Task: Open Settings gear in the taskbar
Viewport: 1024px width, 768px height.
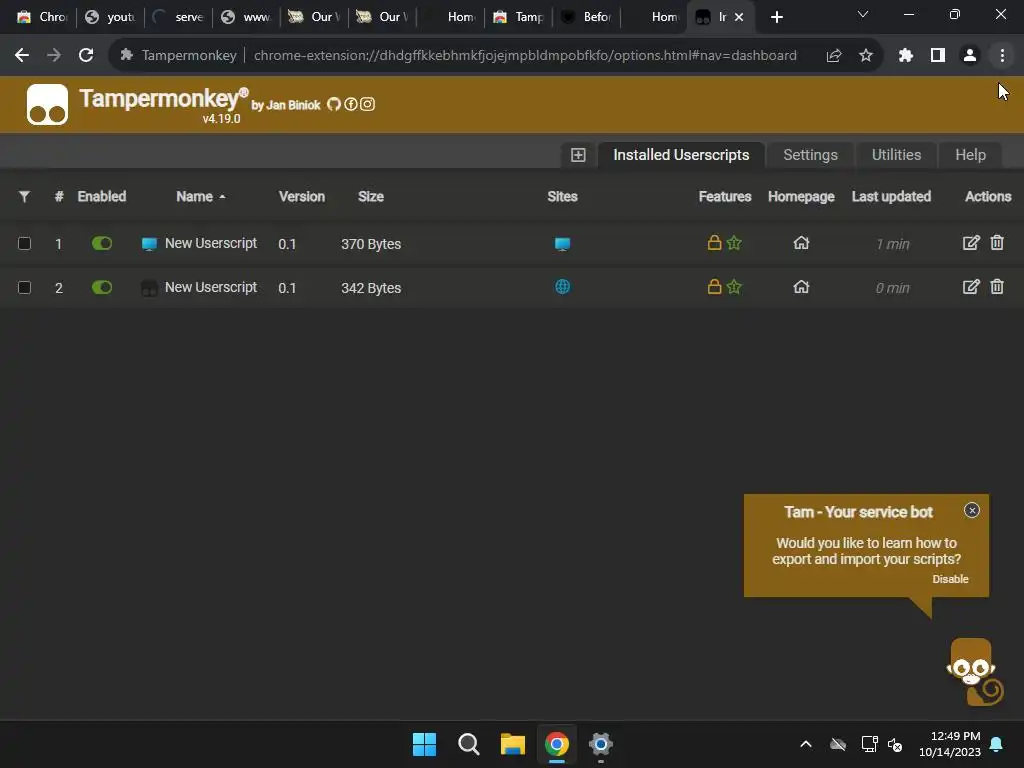Action: [x=601, y=744]
